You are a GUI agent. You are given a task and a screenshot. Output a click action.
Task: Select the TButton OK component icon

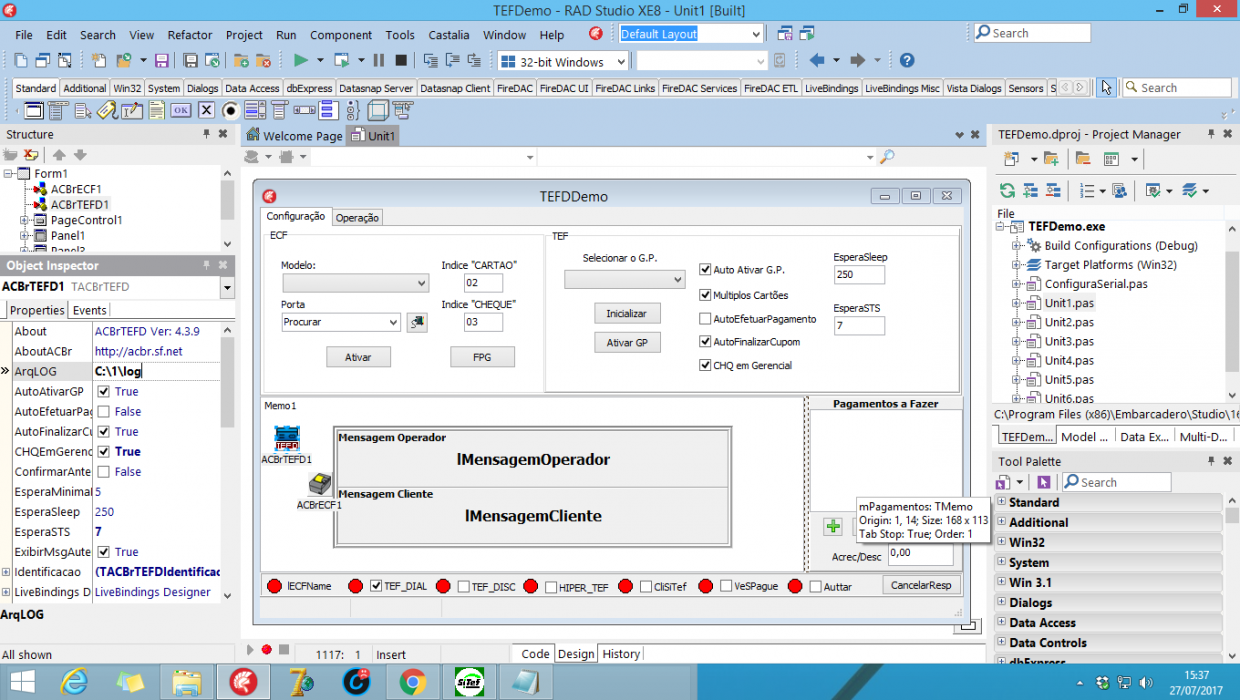pyautogui.click(x=180, y=110)
